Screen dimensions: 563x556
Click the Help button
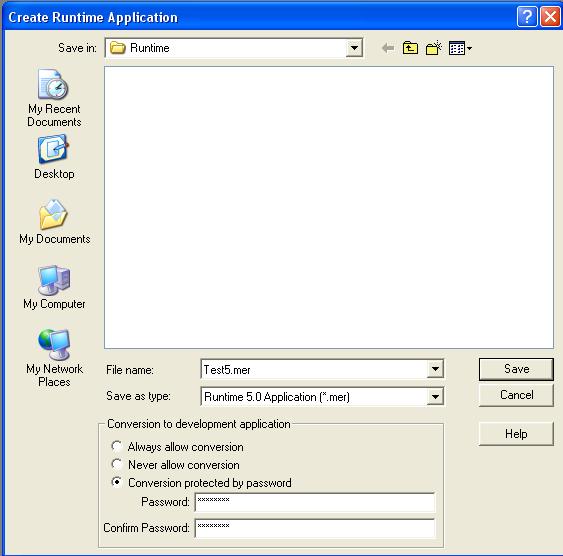tap(516, 434)
